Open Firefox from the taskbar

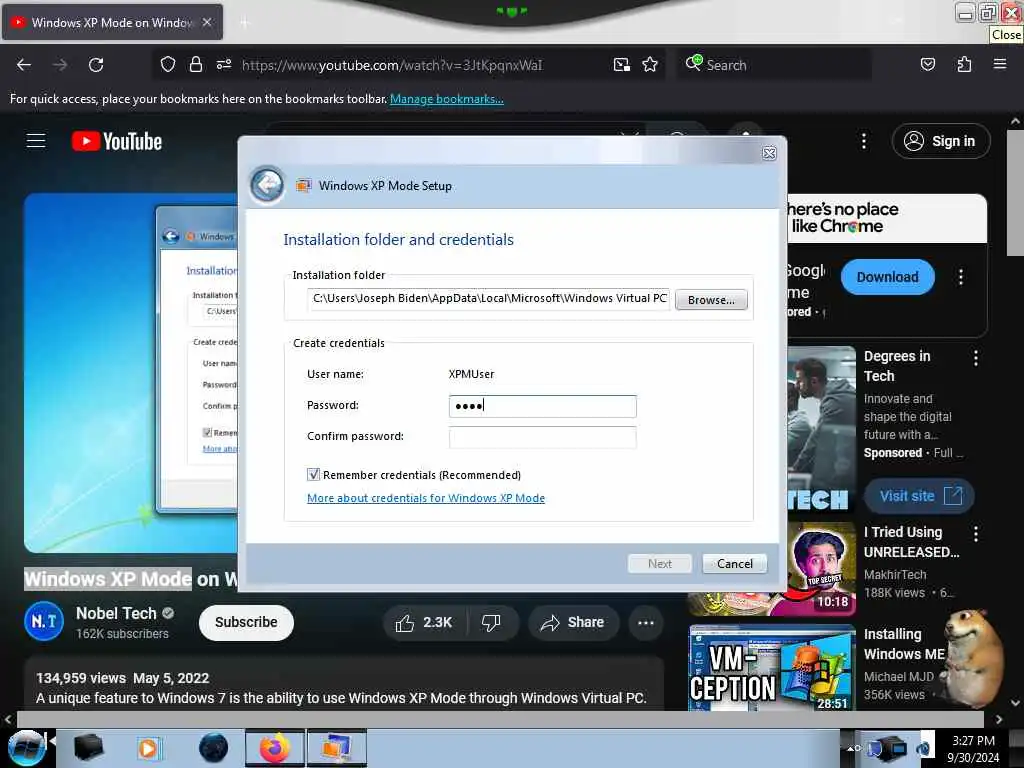point(275,748)
